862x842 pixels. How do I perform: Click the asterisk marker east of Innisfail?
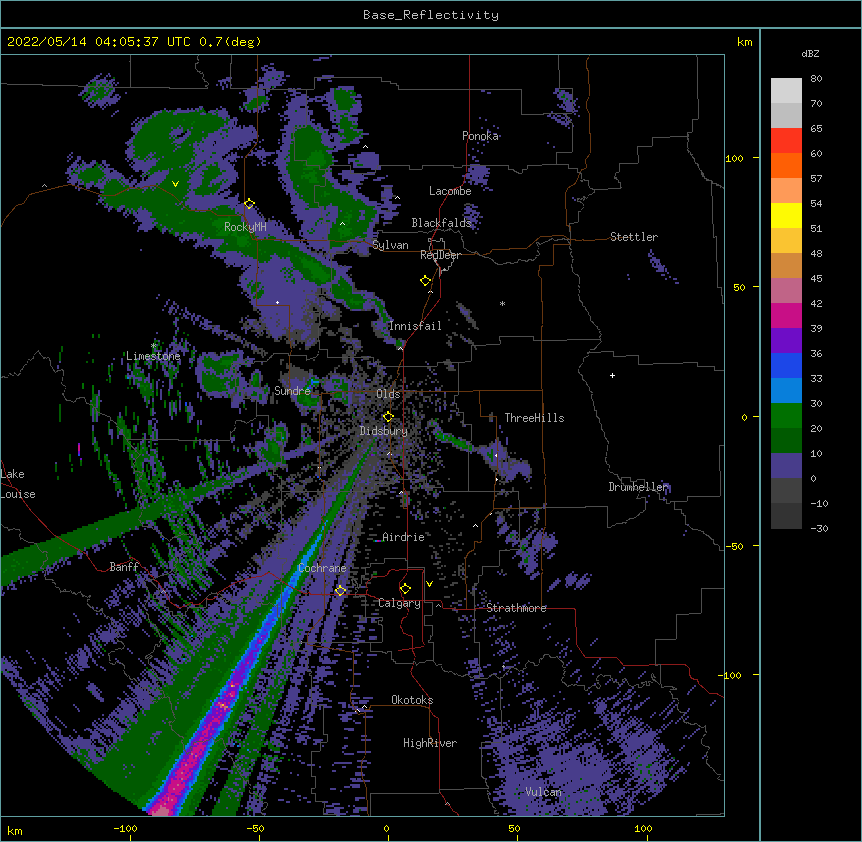point(502,304)
